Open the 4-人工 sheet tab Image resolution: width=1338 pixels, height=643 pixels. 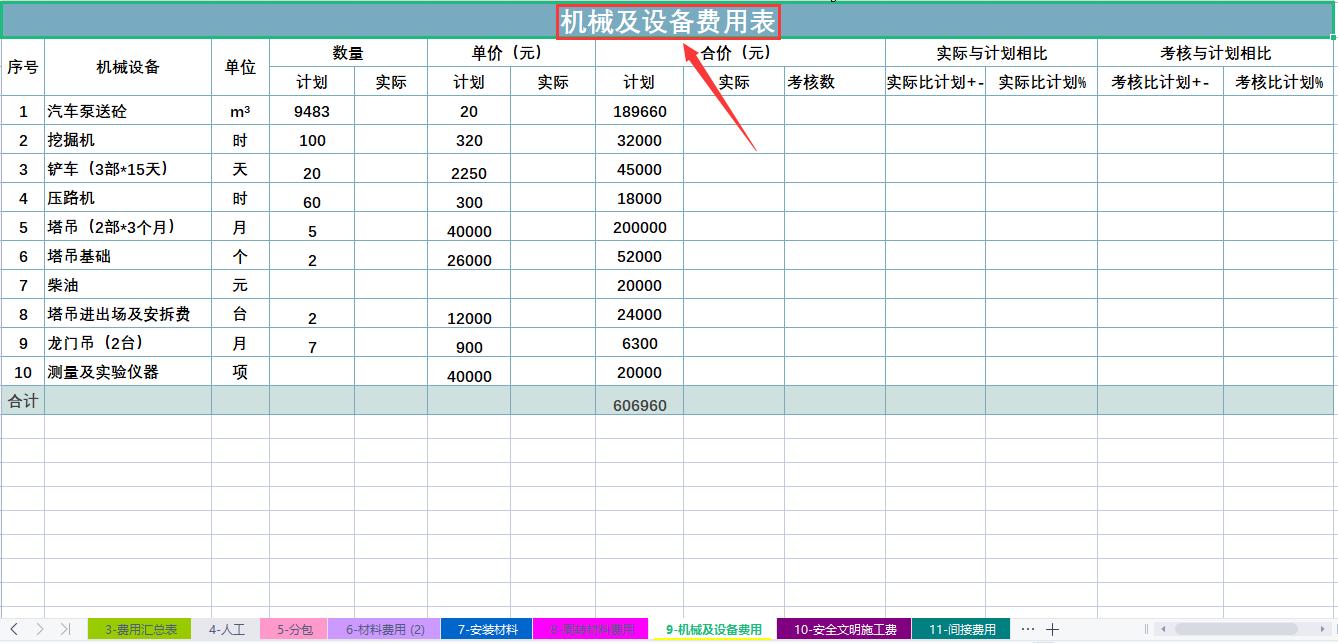tap(225, 629)
